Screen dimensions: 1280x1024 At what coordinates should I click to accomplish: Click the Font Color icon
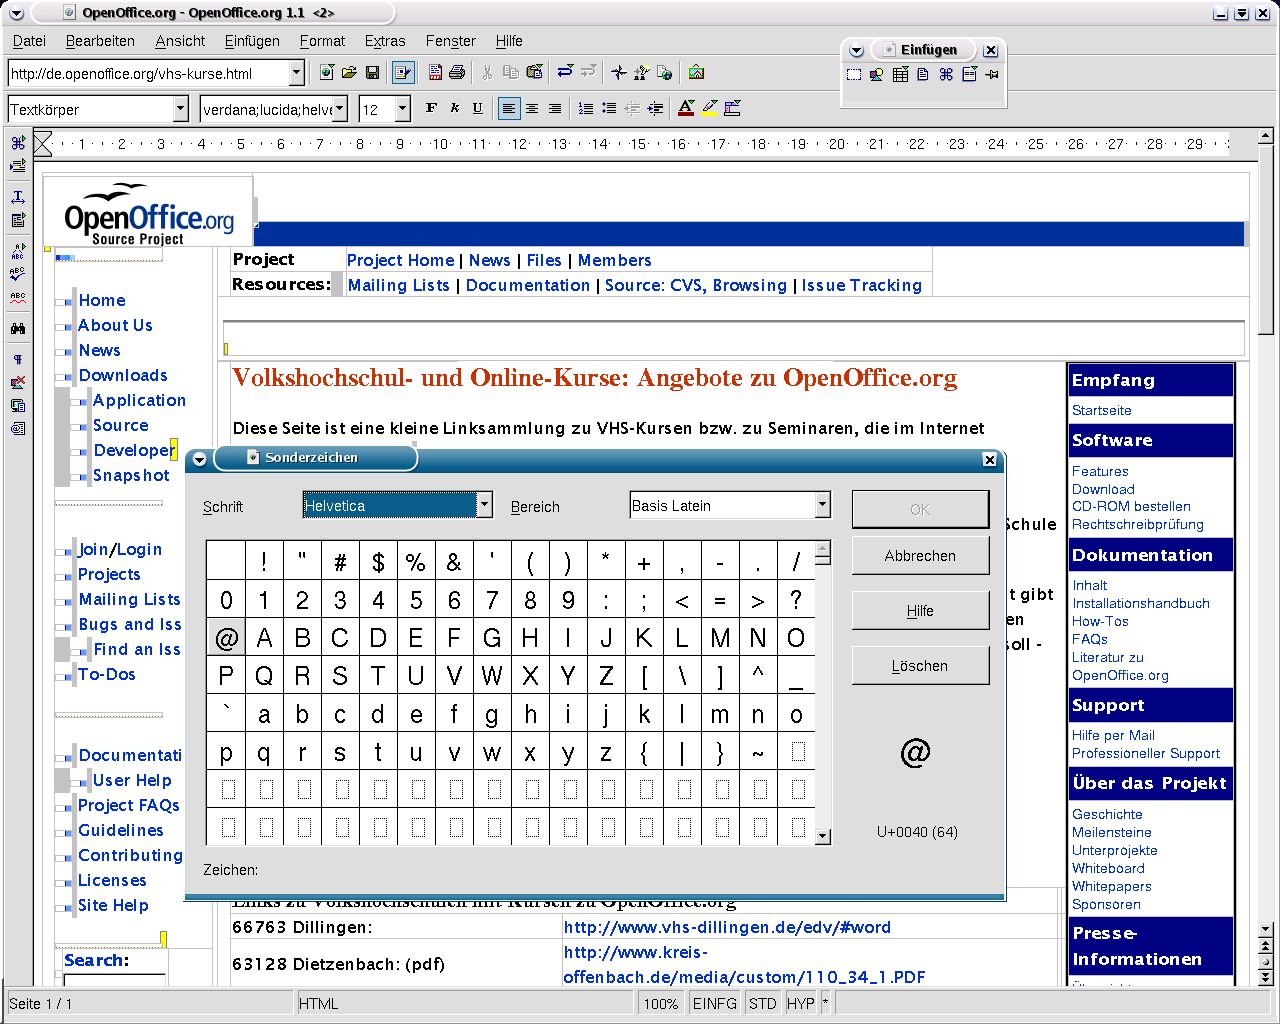coord(686,109)
